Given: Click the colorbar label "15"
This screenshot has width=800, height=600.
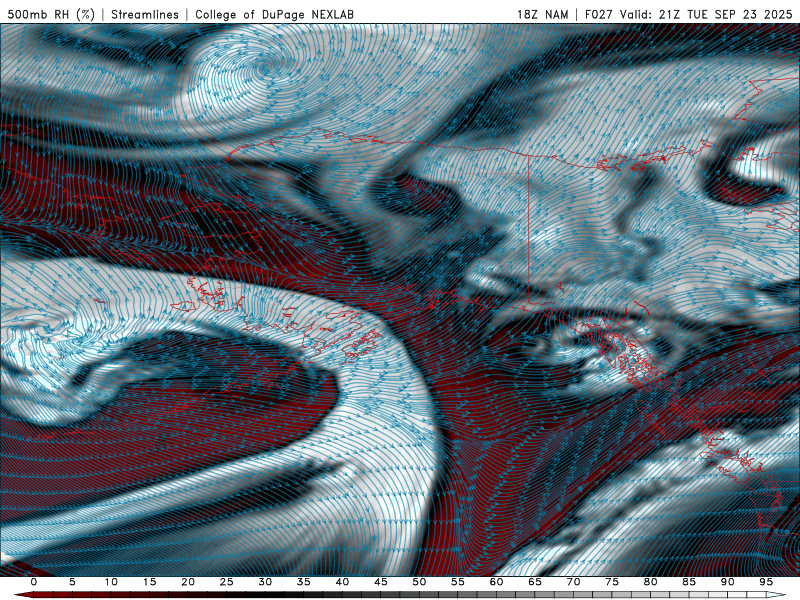Looking at the screenshot, I should (149, 582).
